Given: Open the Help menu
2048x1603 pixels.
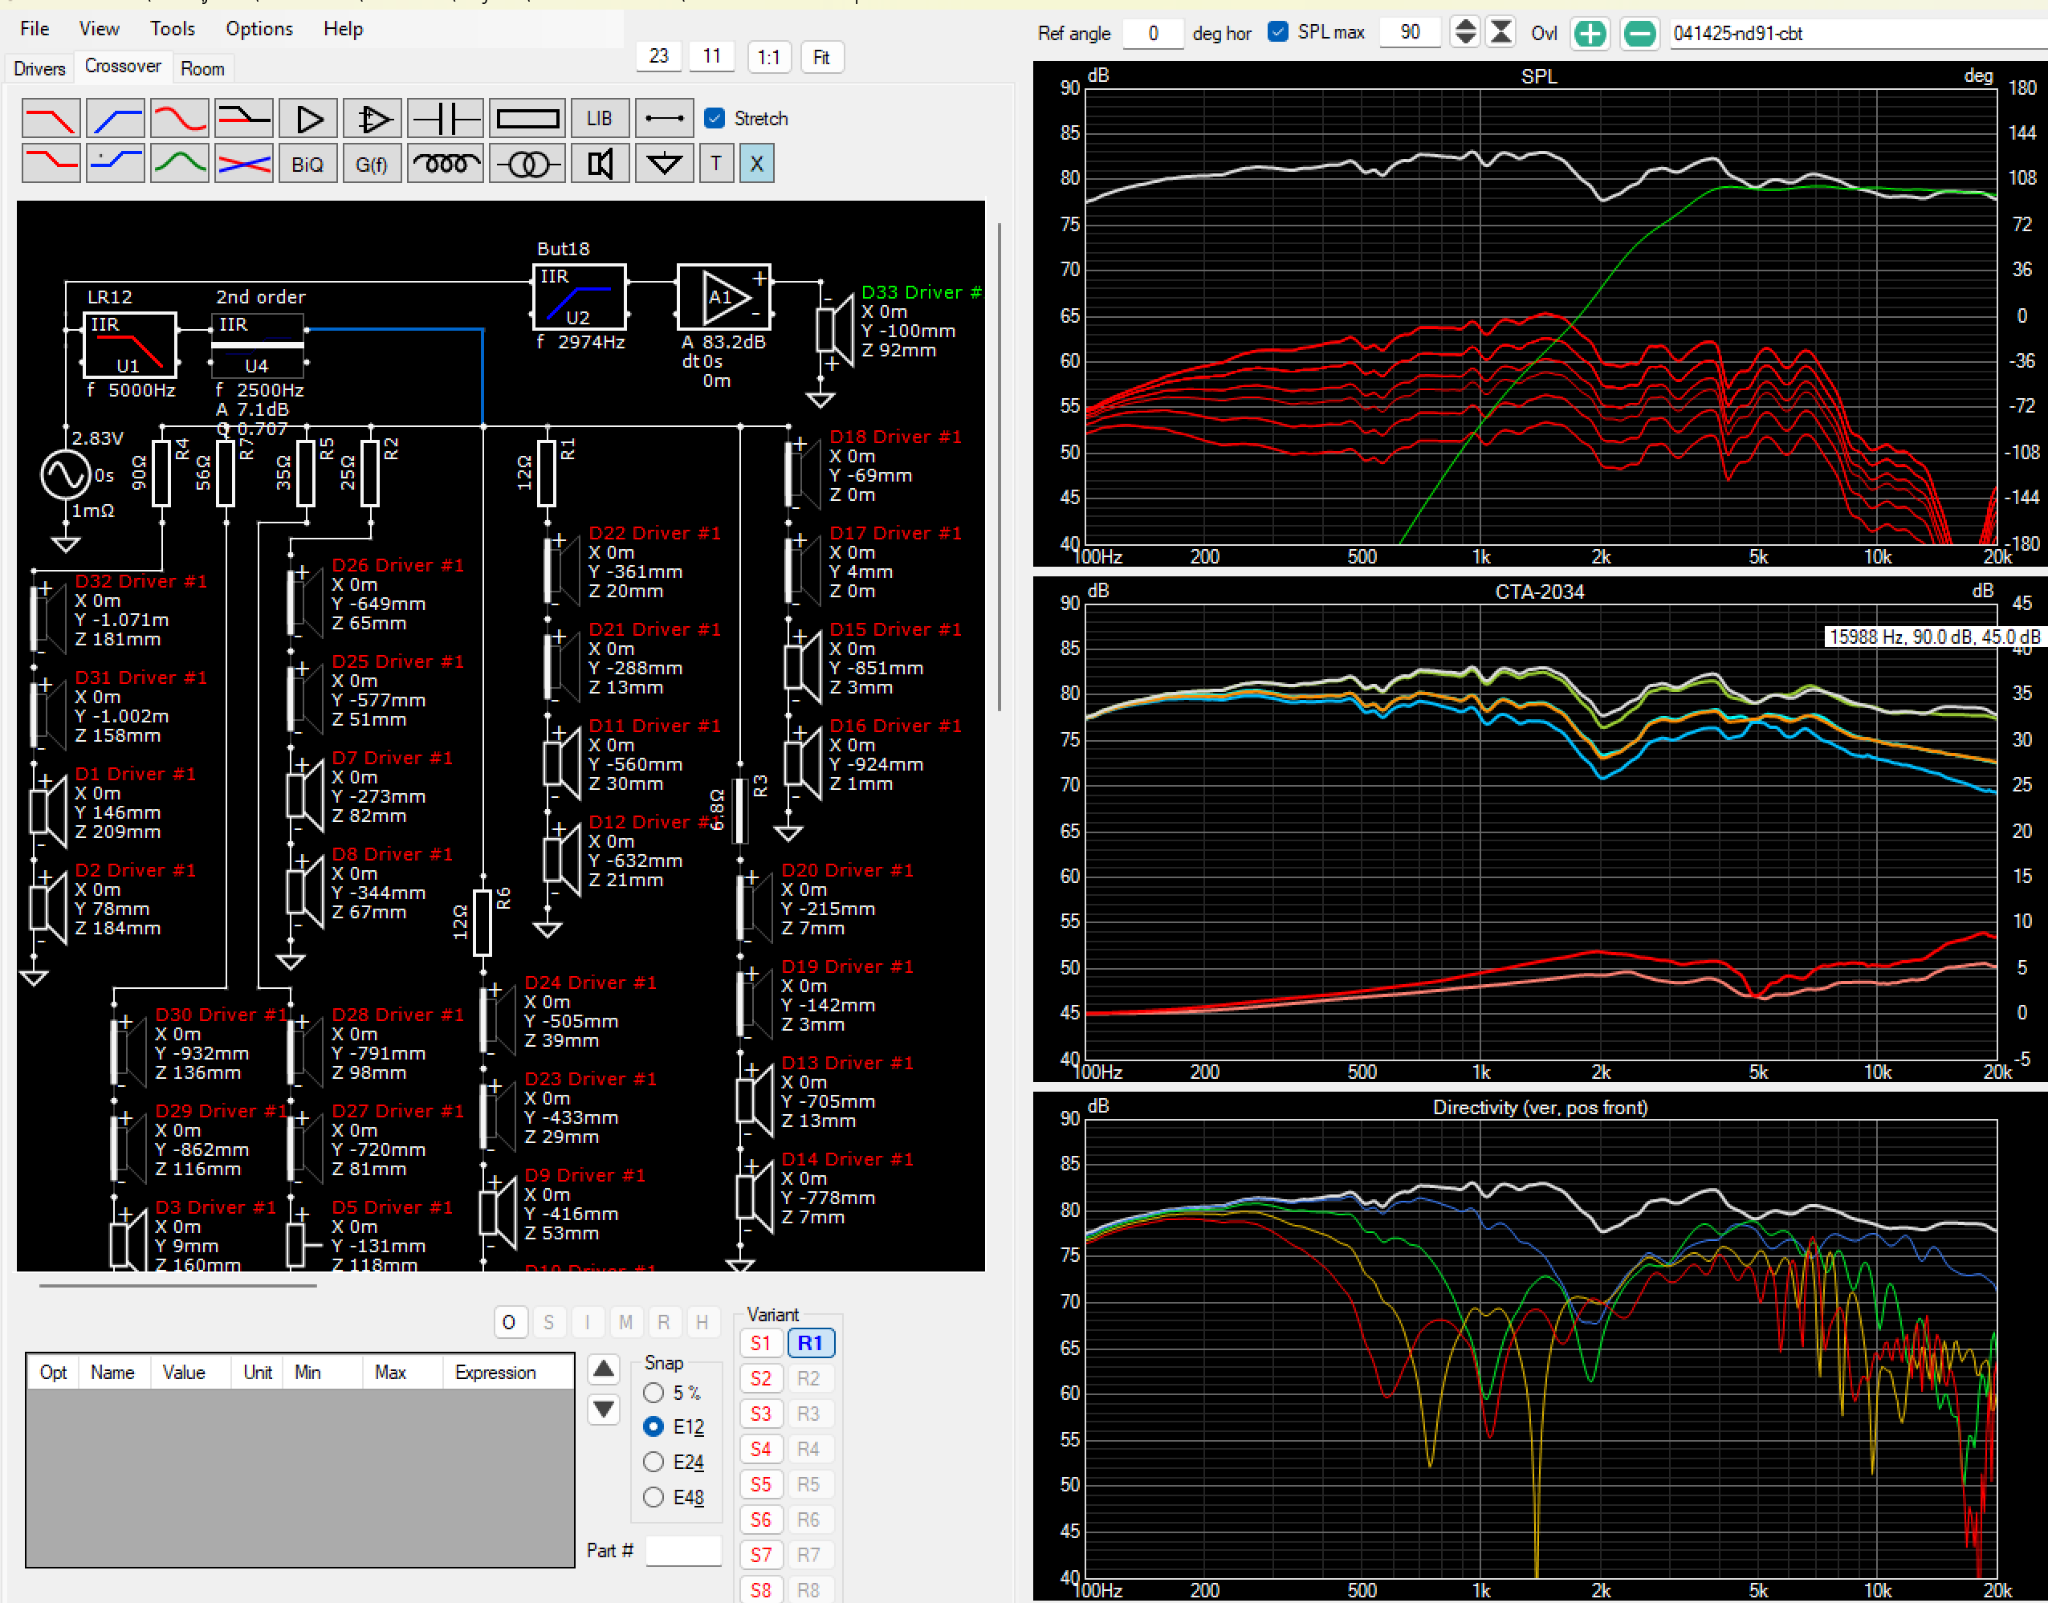Looking at the screenshot, I should point(343,28).
